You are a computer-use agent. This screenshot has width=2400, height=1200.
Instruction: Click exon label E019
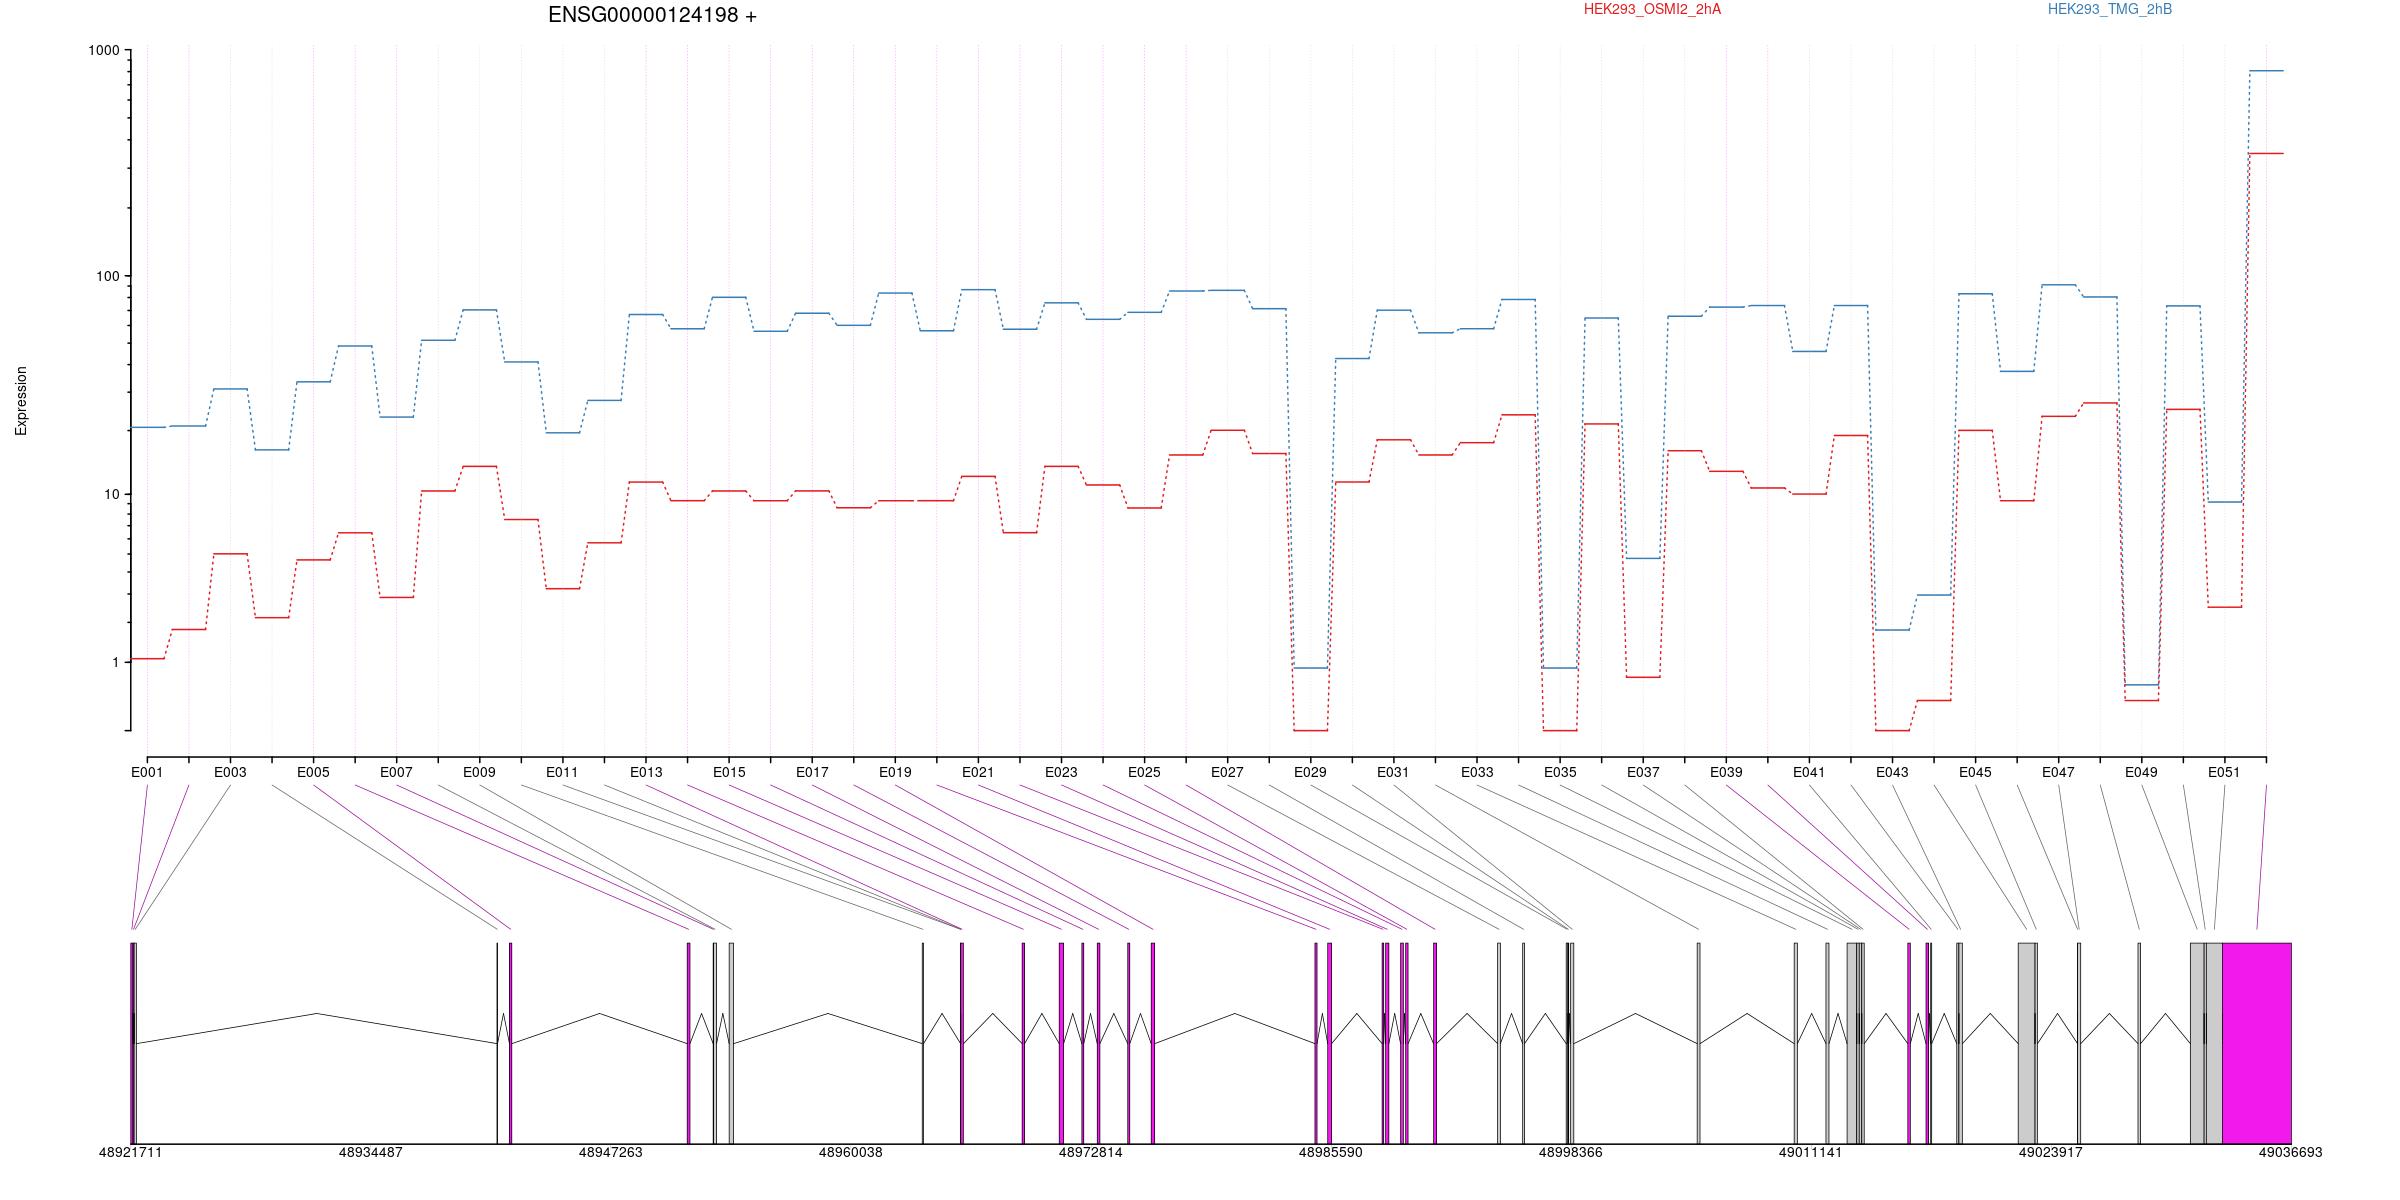click(895, 772)
